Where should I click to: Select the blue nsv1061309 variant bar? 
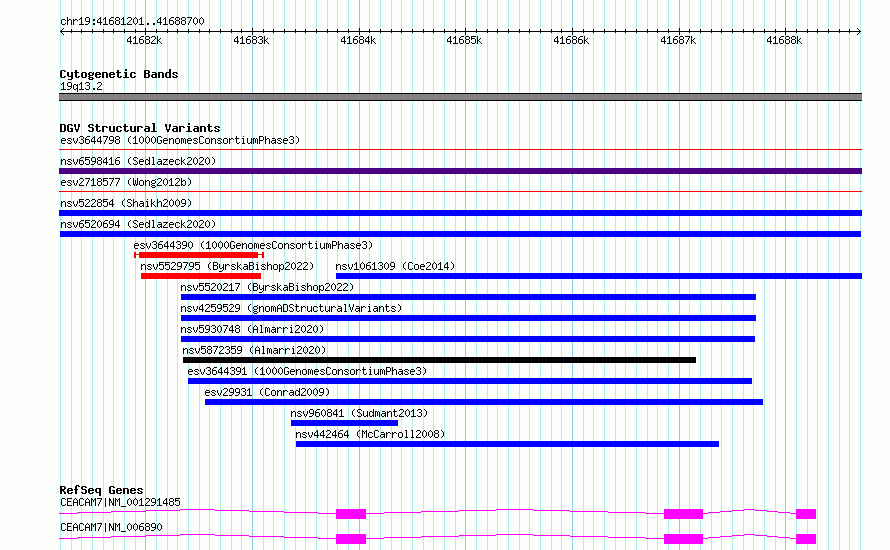pyautogui.click(x=599, y=276)
